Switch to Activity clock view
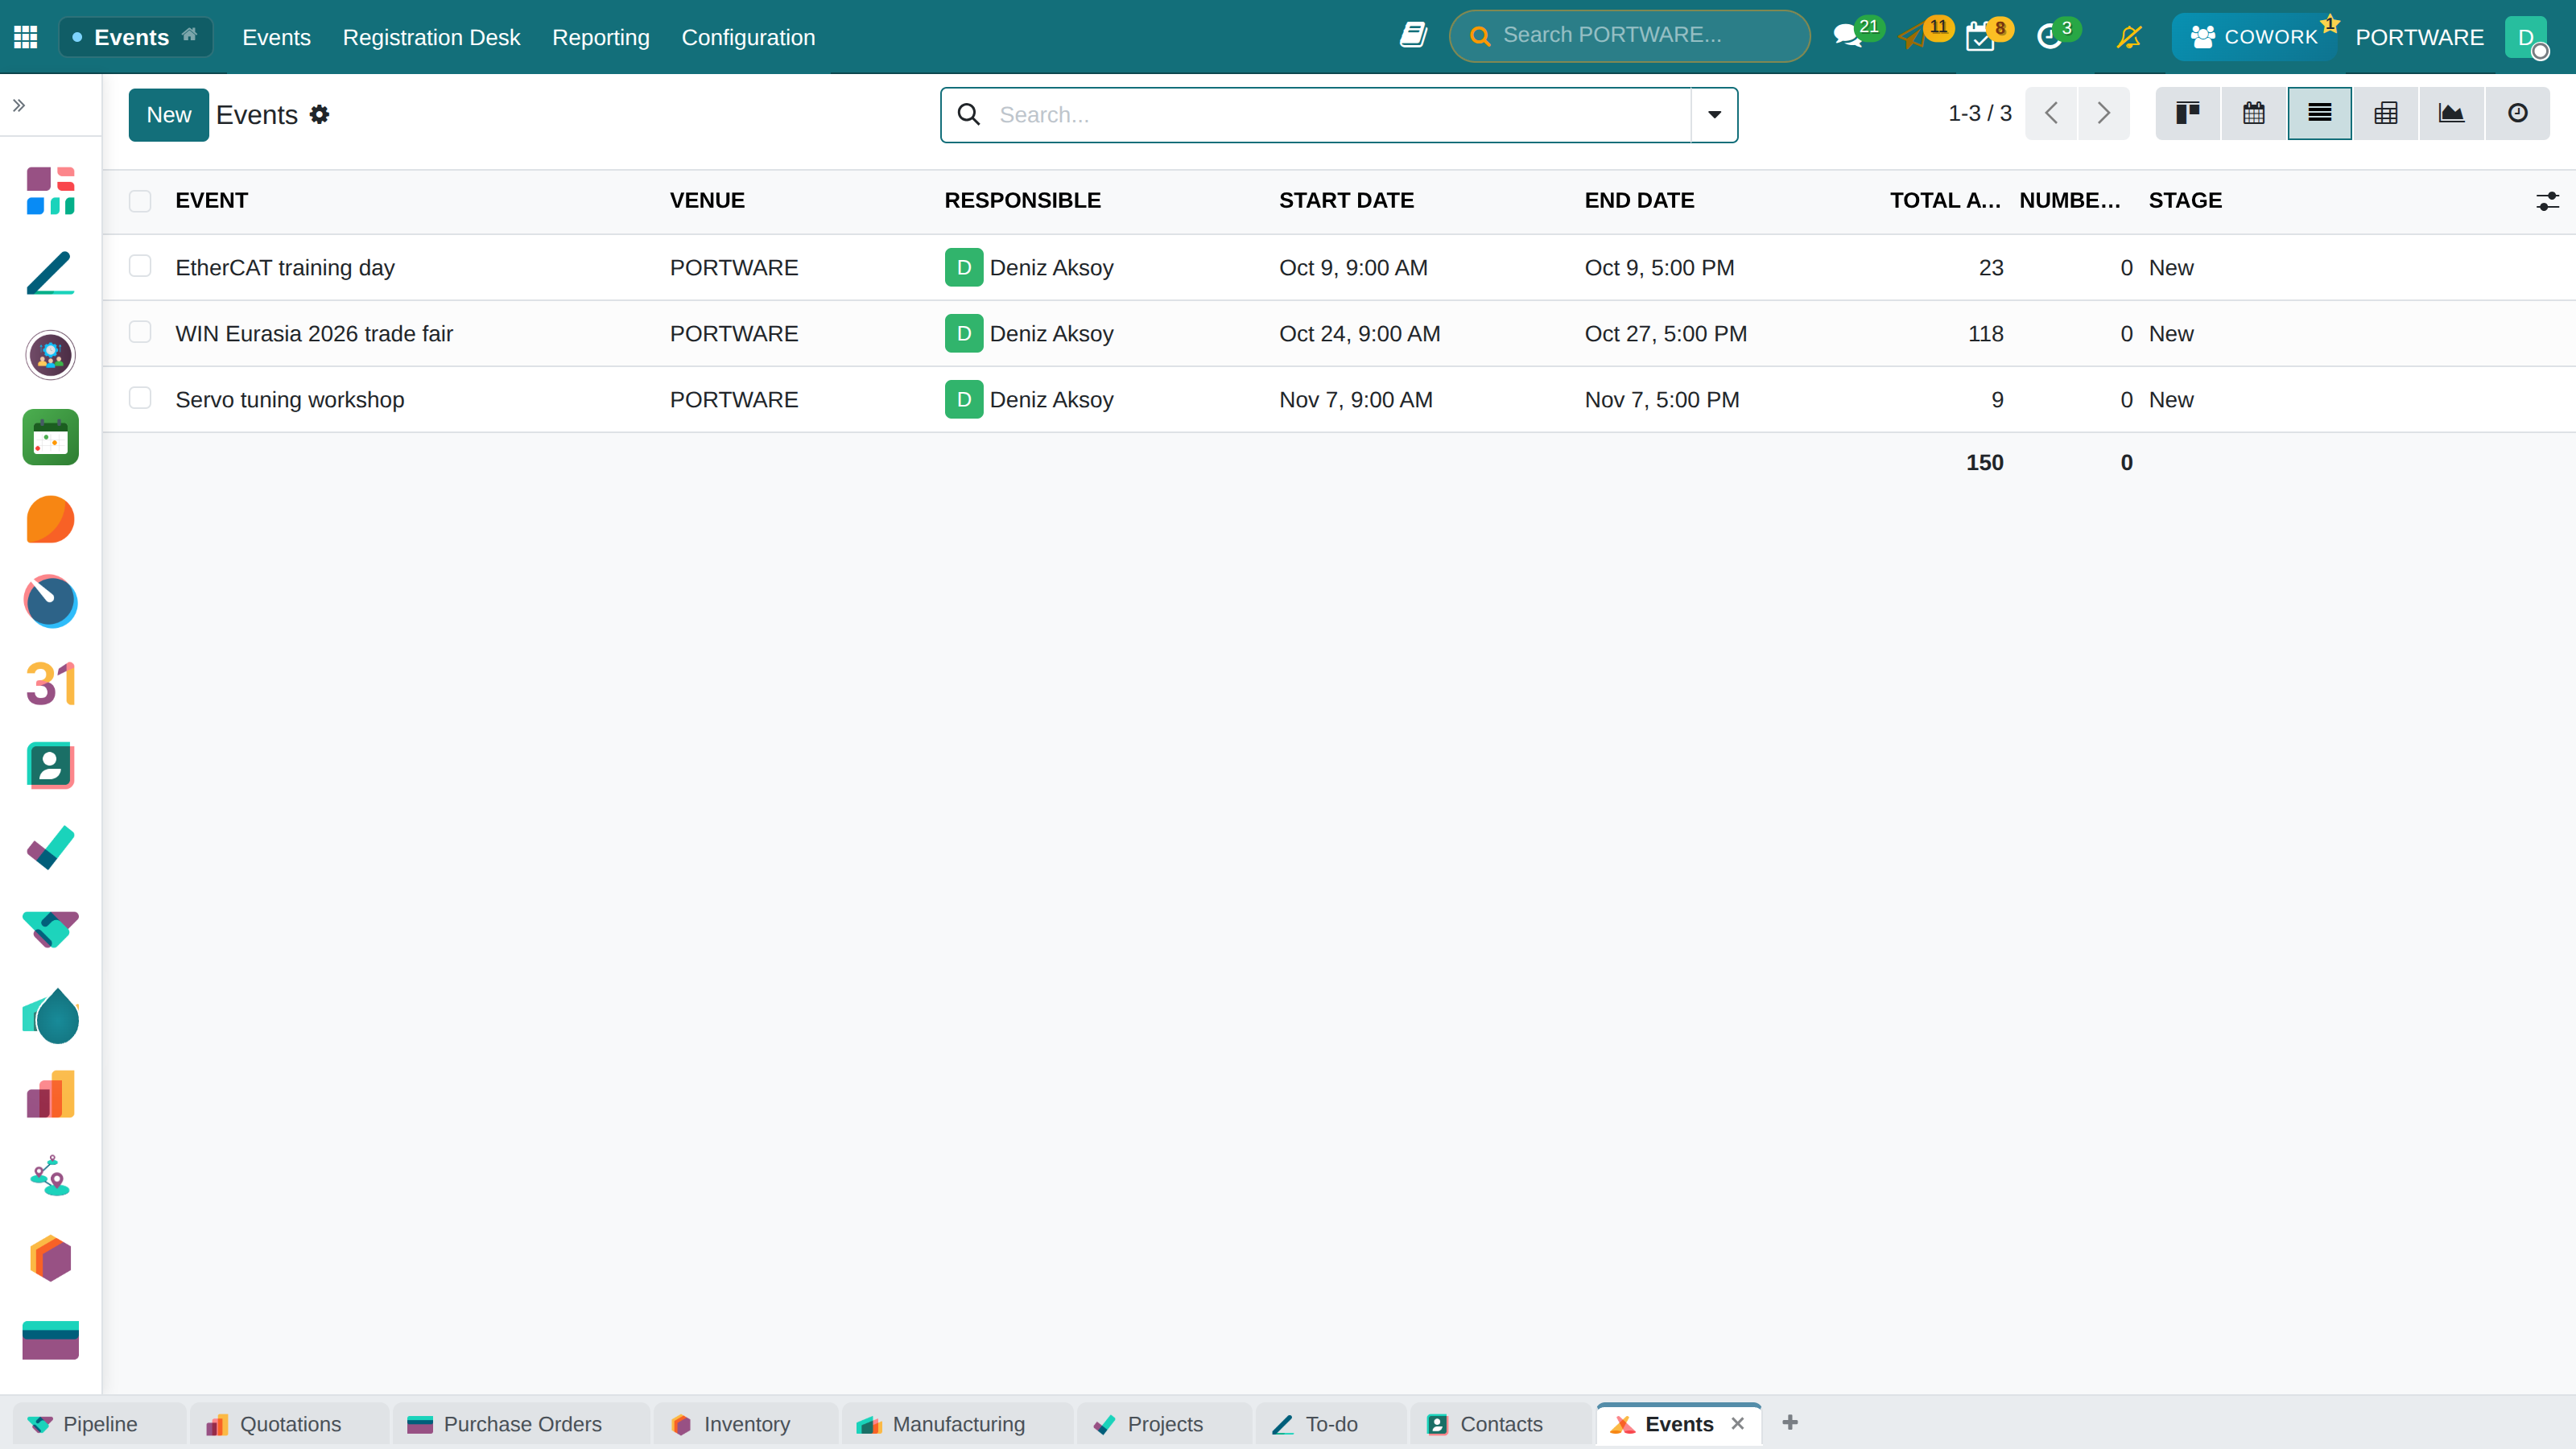This screenshot has height=1449, width=2576. (2517, 114)
